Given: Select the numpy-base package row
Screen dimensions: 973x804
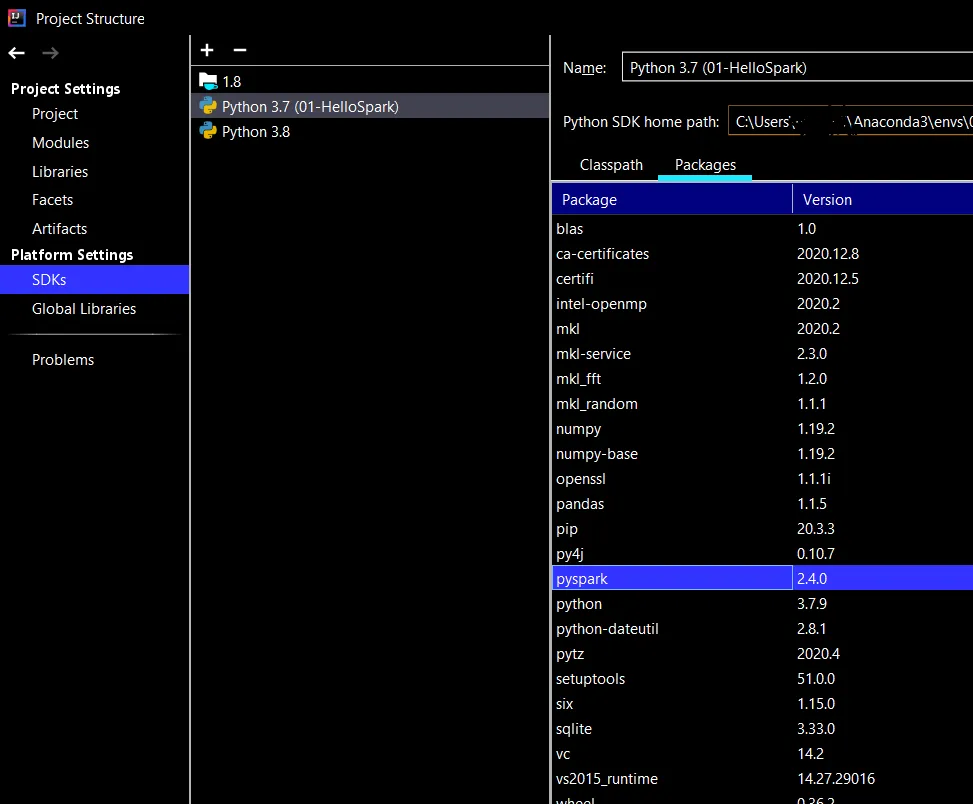Looking at the screenshot, I should [x=762, y=453].
